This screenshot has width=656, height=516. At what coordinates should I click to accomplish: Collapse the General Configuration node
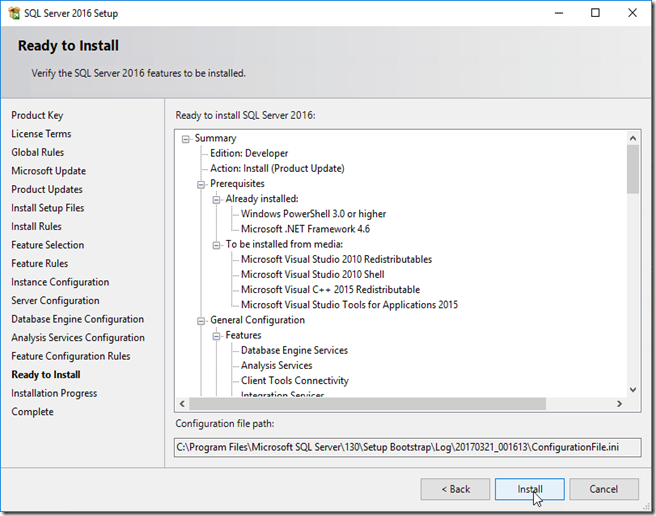tap(201, 321)
